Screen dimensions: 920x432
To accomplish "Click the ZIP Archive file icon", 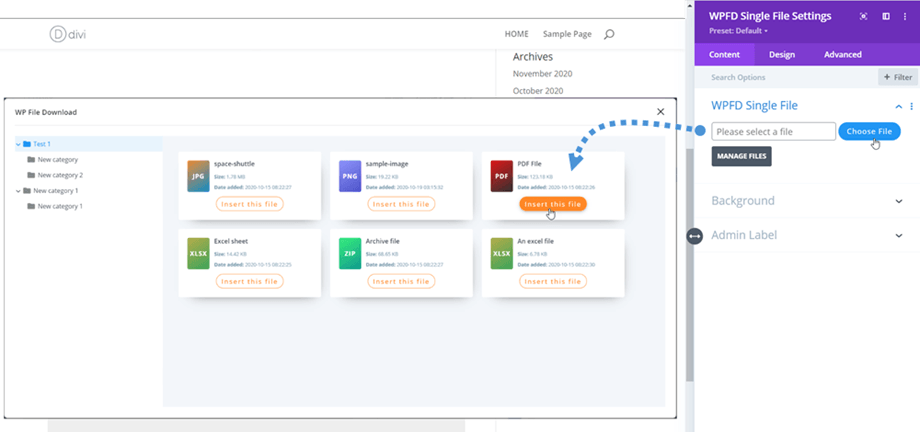I will (x=349, y=253).
